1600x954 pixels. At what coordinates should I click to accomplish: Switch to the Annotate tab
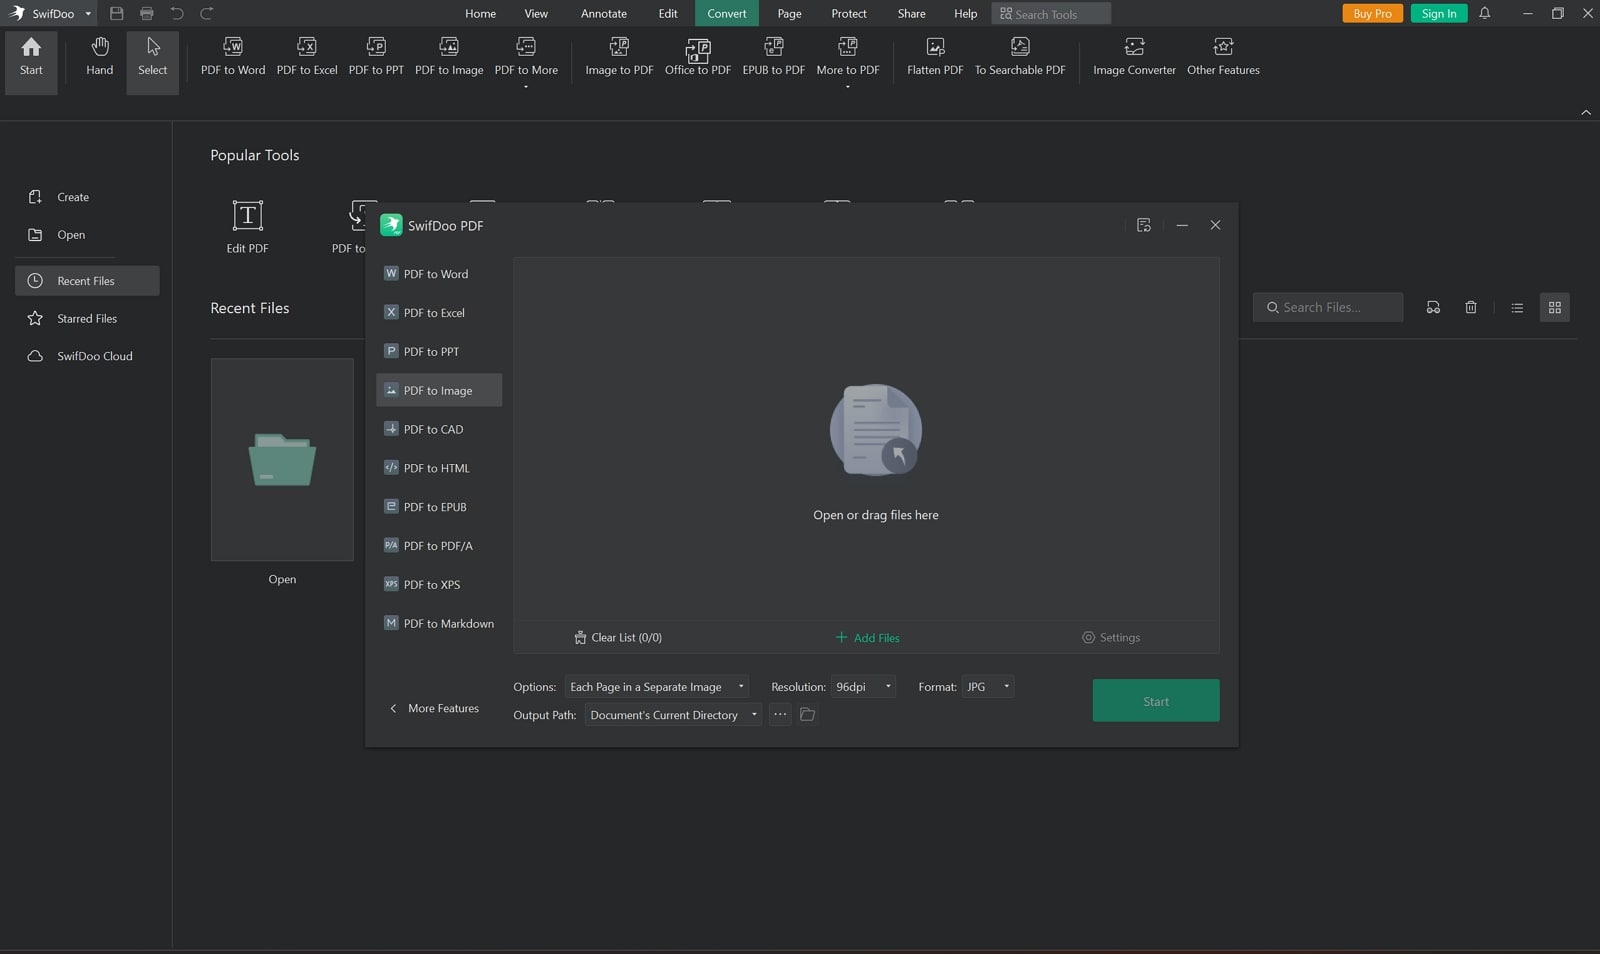coord(604,13)
